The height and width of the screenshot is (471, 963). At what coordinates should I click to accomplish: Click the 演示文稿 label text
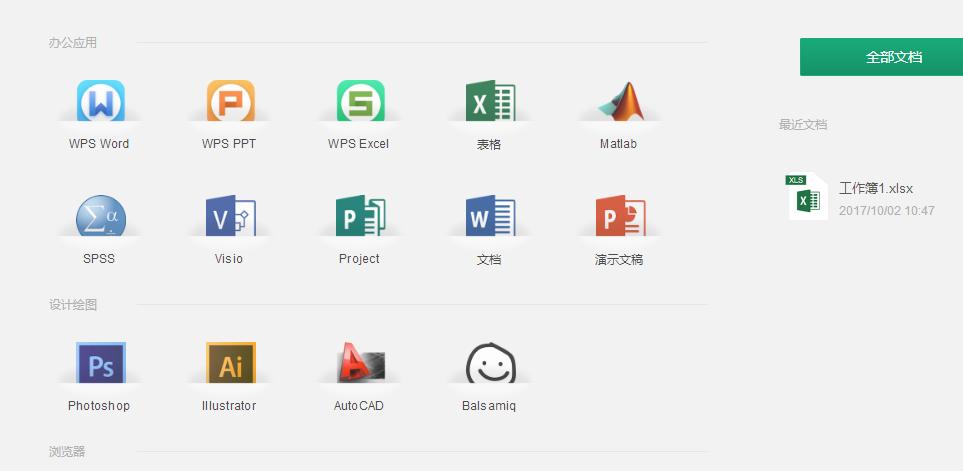point(619,259)
